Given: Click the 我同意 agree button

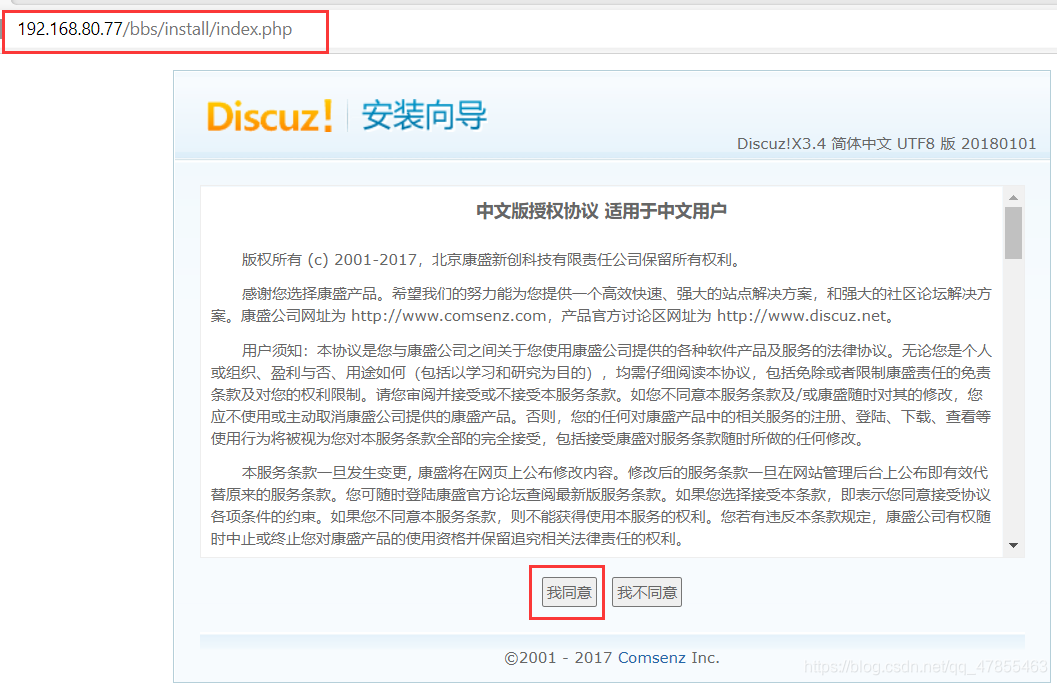Looking at the screenshot, I should [570, 593].
